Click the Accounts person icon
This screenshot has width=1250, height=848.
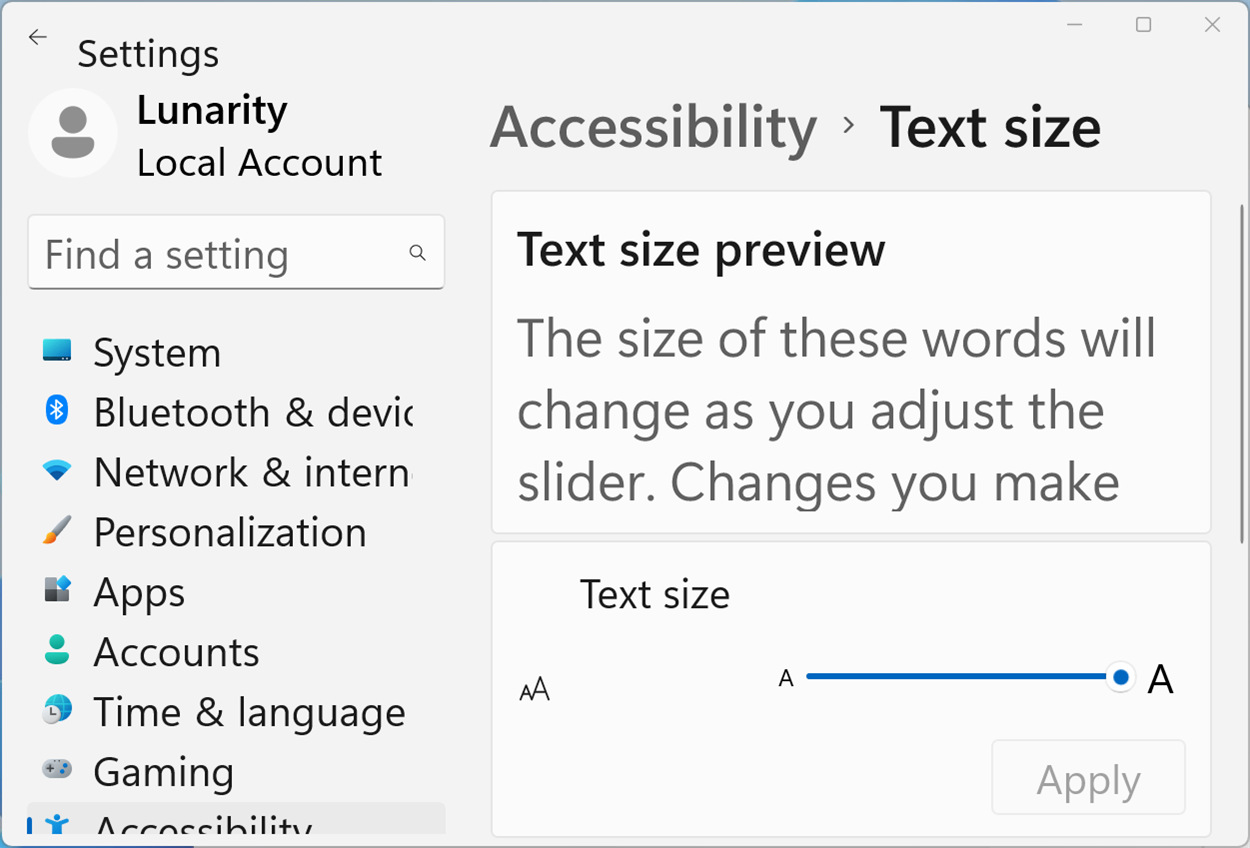point(57,651)
